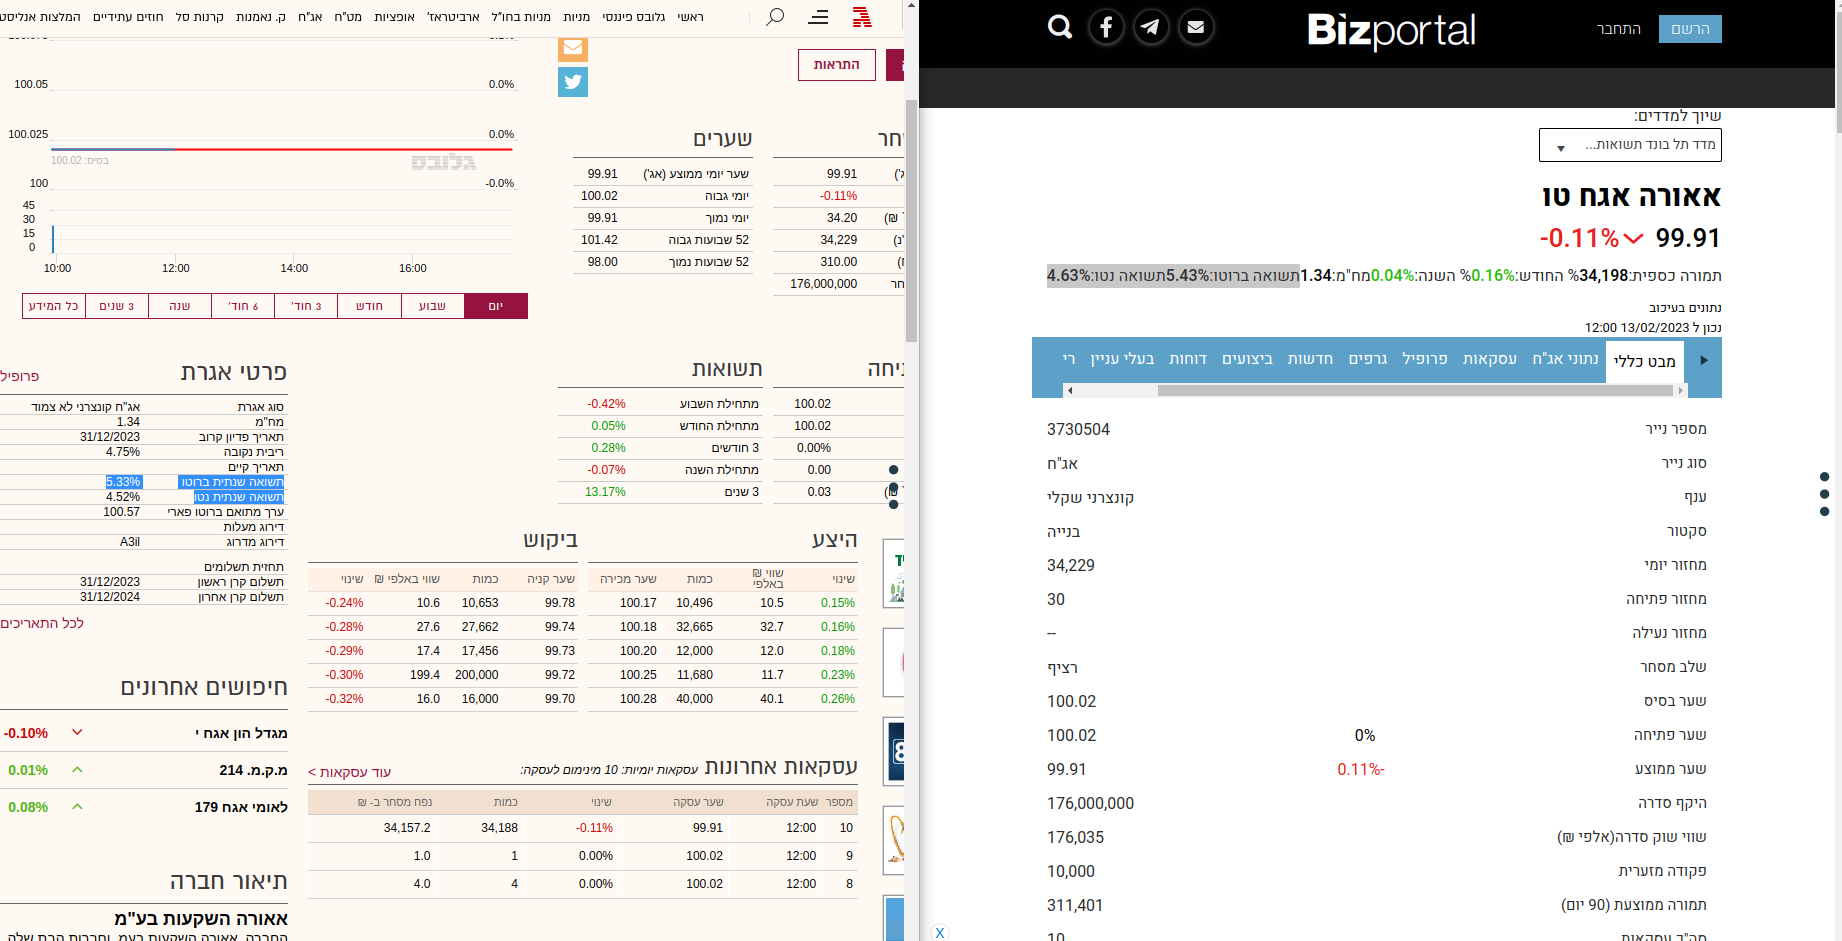The height and width of the screenshot is (941, 1842).
Task: Click the Telegram channel icon on Bizportal
Action: 1150,27
